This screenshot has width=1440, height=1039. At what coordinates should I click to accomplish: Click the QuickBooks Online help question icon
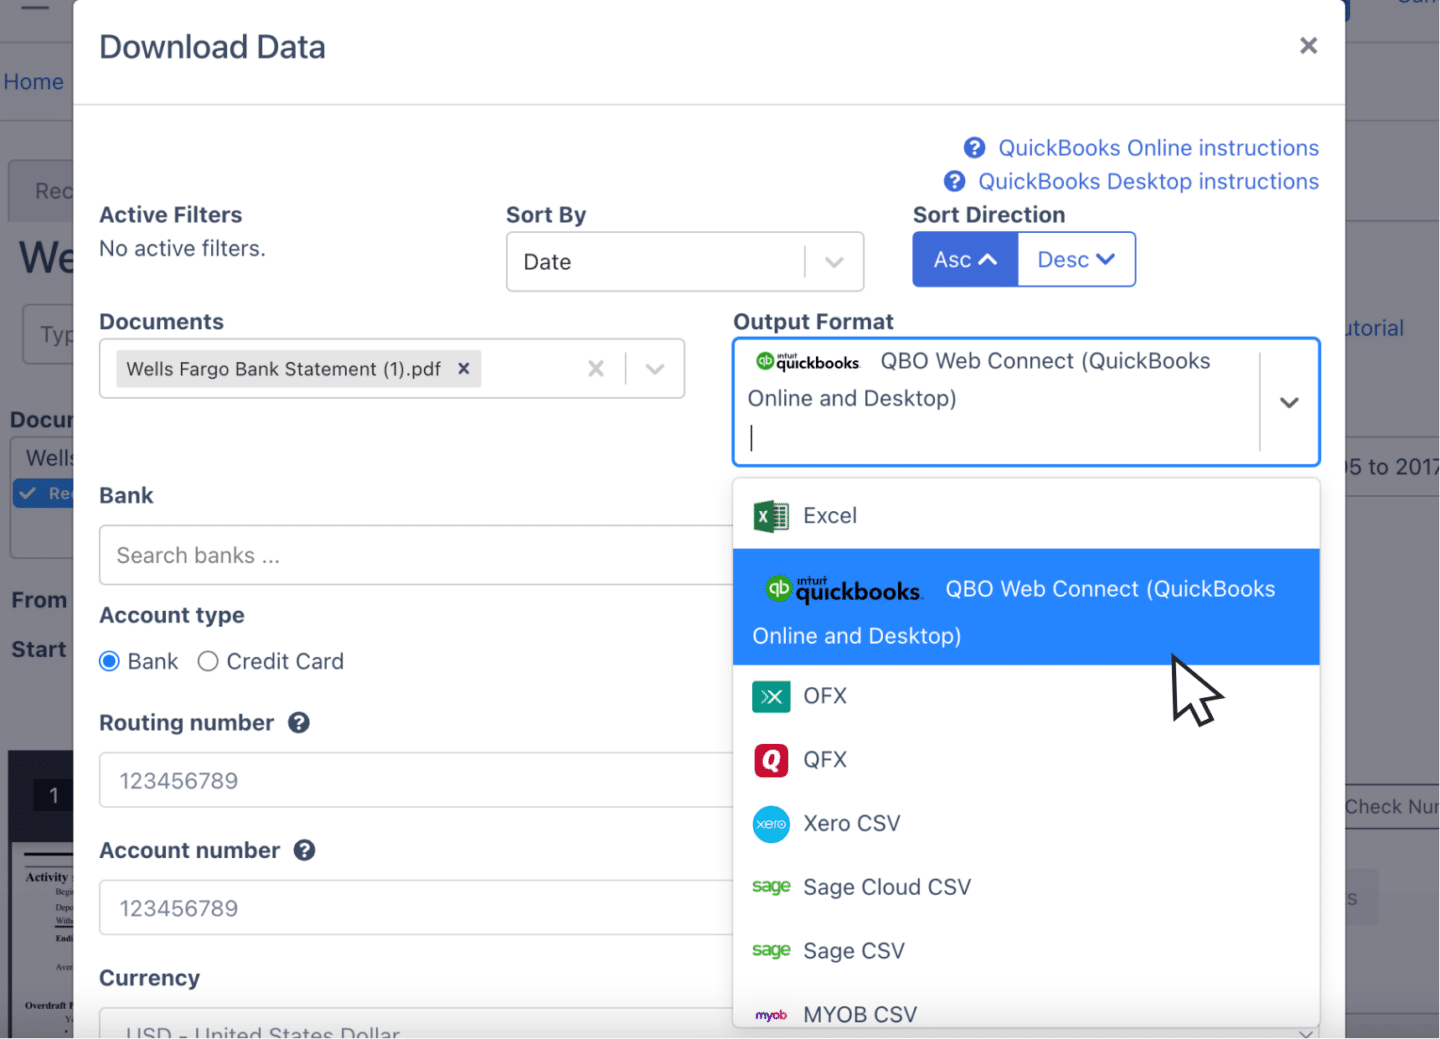coord(974,148)
